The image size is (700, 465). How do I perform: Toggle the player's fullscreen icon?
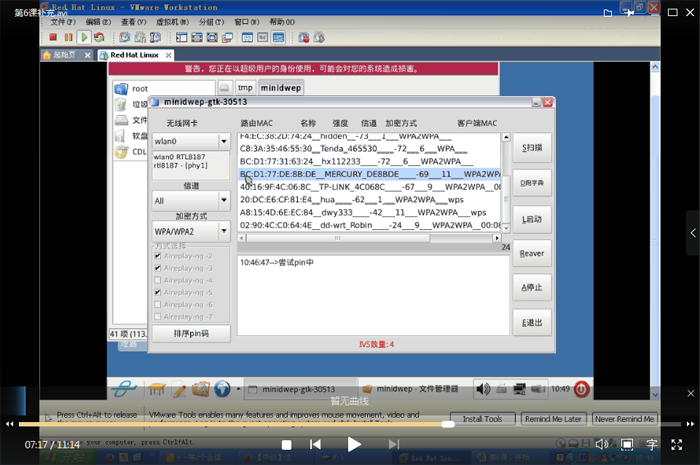[677, 444]
